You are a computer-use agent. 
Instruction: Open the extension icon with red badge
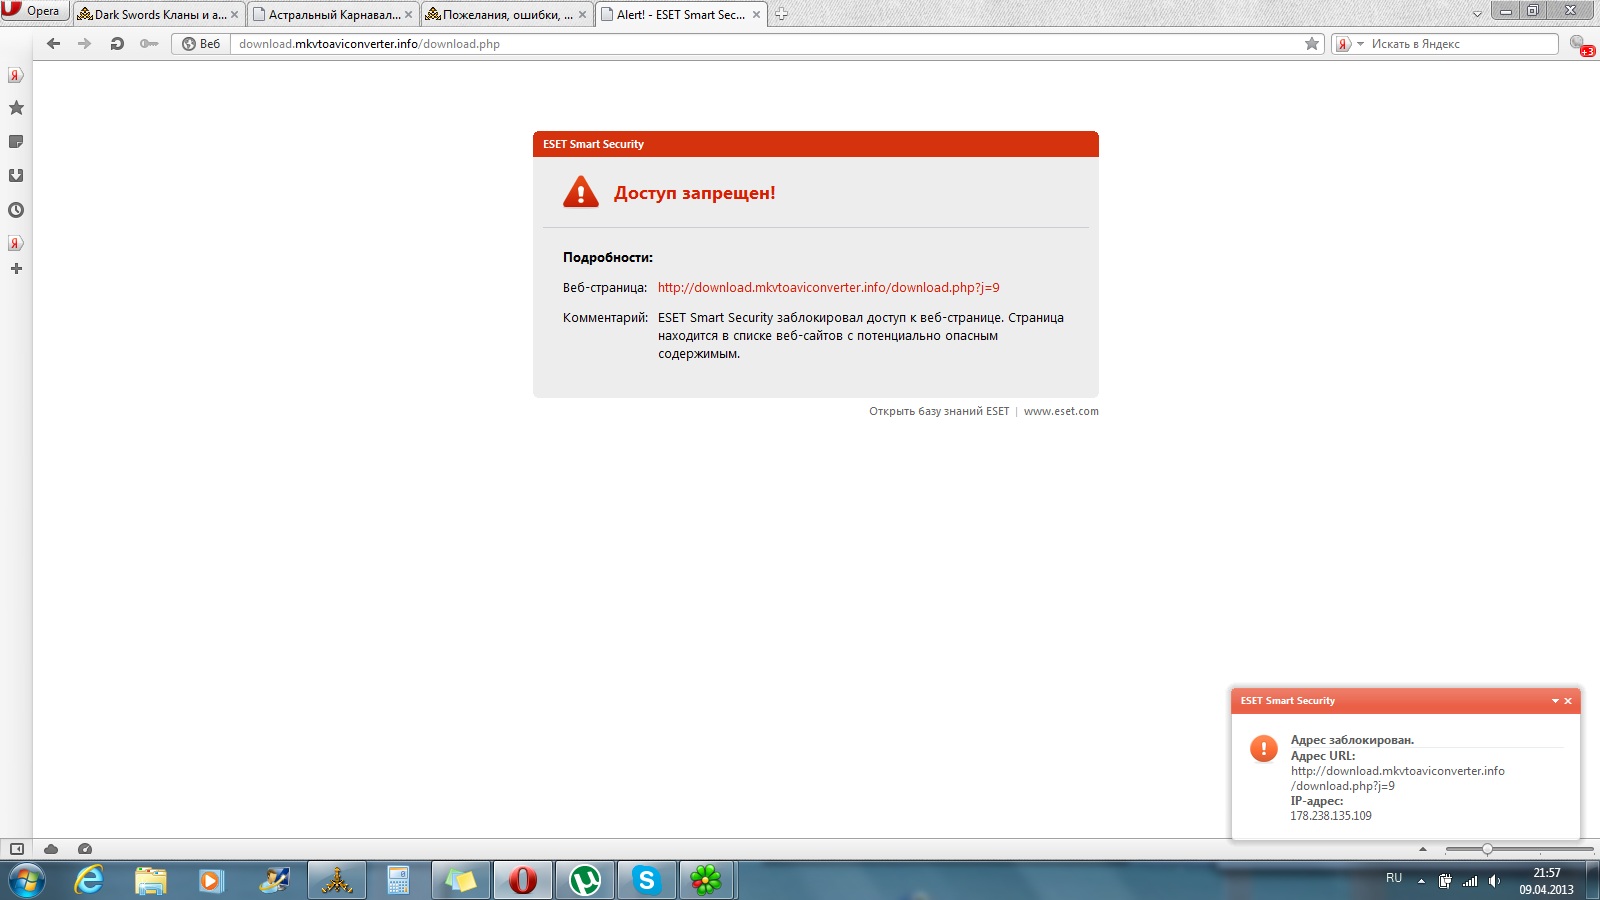point(1581,45)
